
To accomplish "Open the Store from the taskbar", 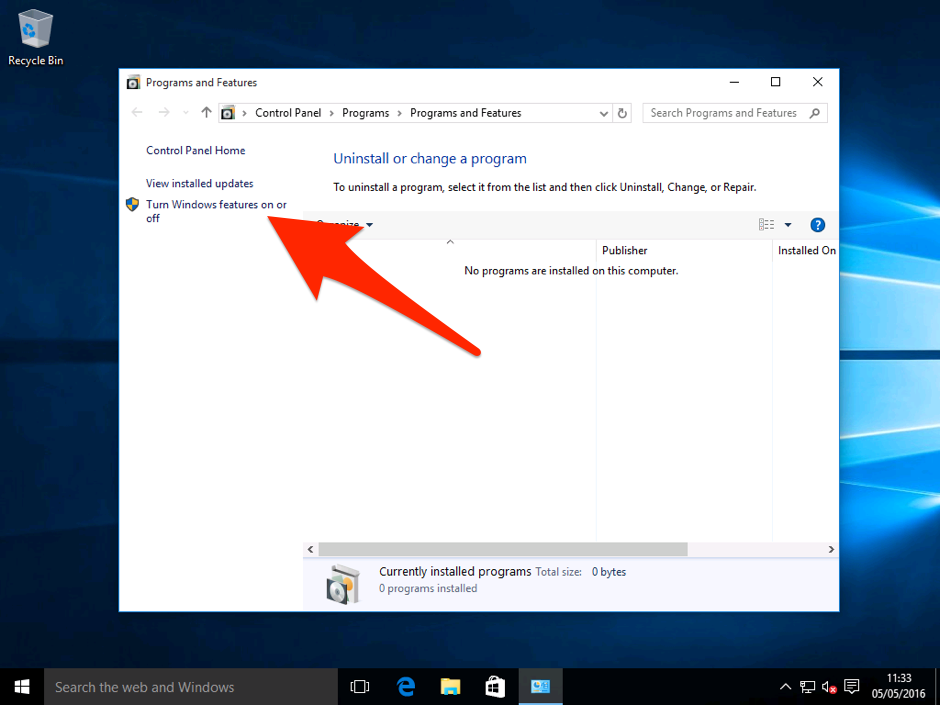I will pyautogui.click(x=495, y=687).
